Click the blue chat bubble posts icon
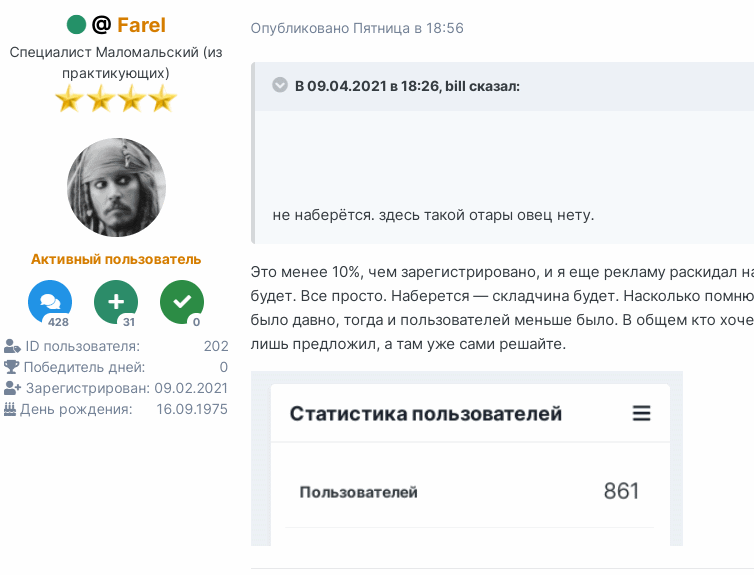Image resolution: width=754 pixels, height=575 pixels. point(50,301)
